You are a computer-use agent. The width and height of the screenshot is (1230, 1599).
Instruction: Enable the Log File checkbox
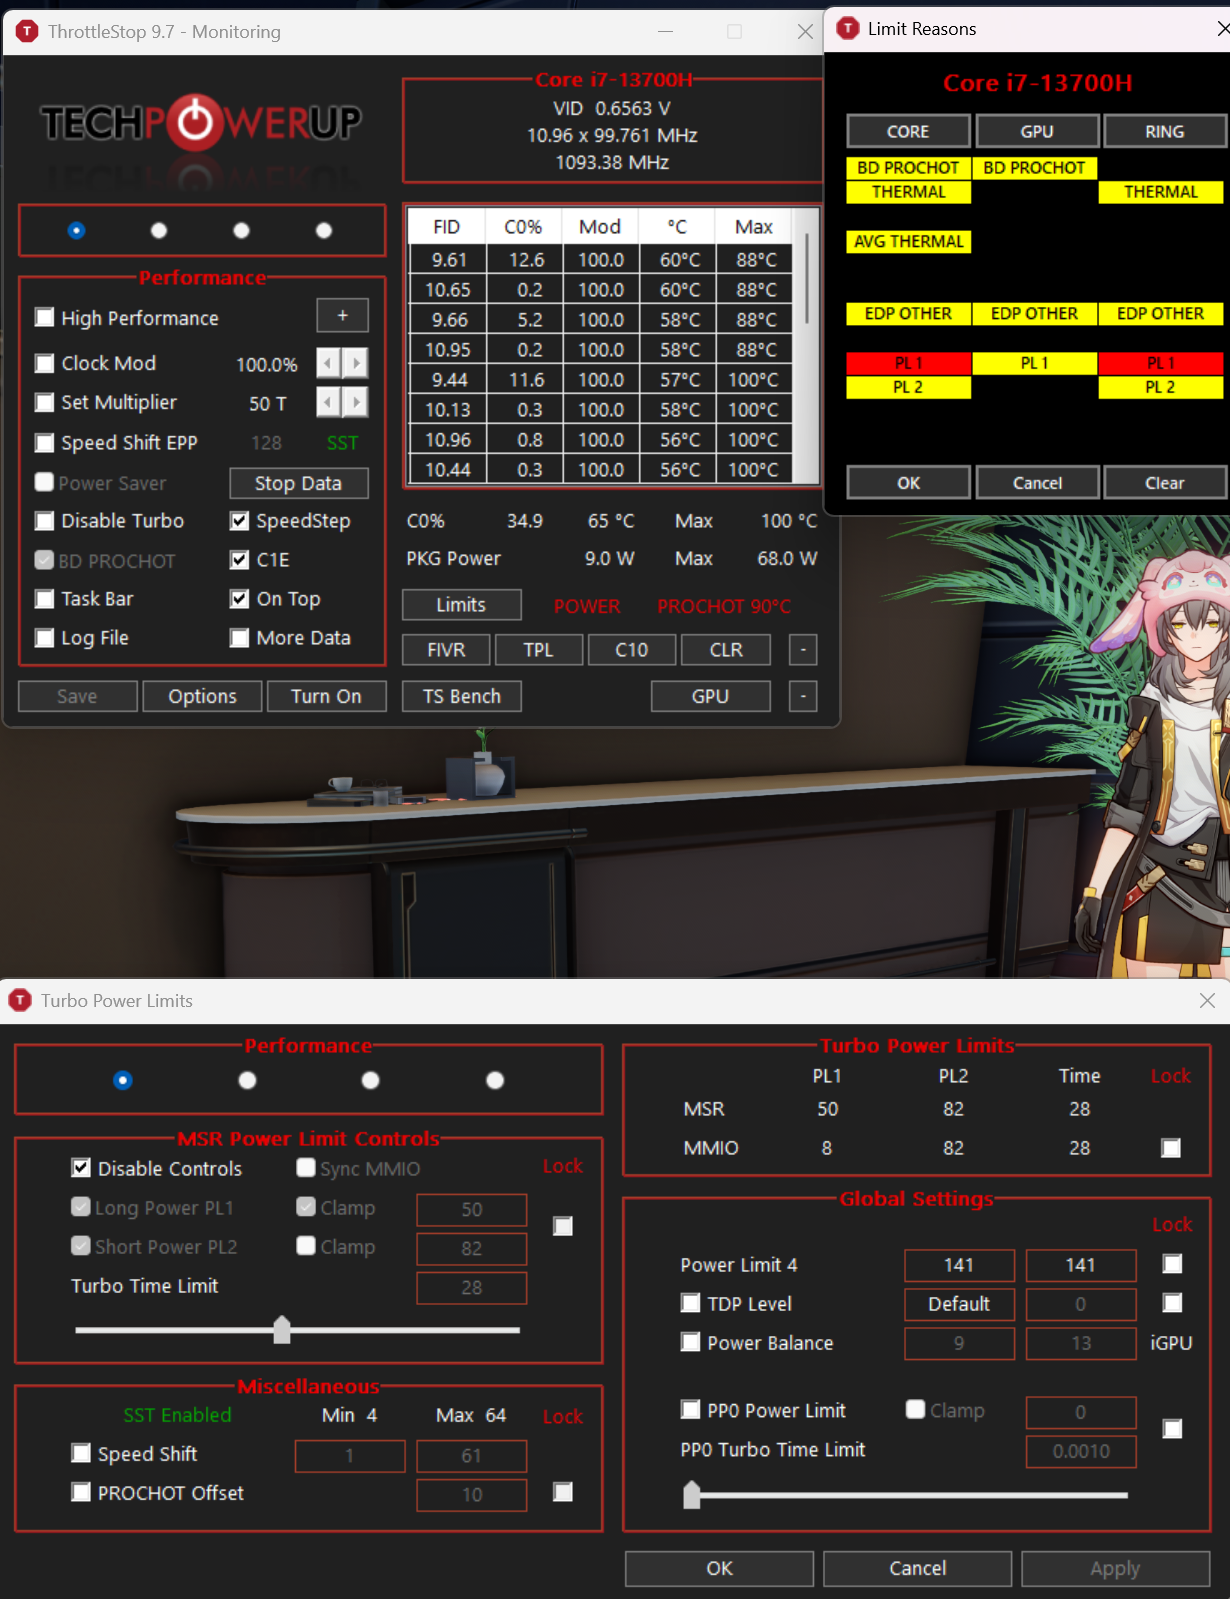pyautogui.click(x=44, y=638)
